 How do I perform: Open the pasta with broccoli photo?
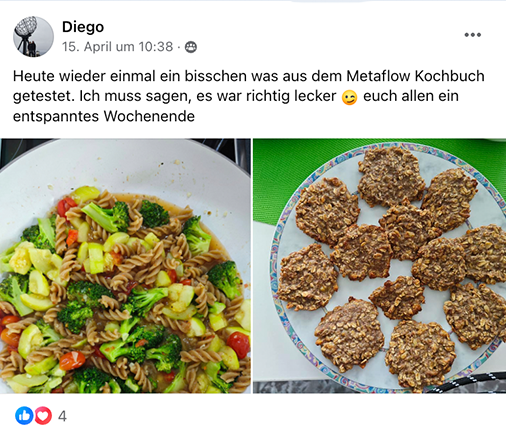125,266
